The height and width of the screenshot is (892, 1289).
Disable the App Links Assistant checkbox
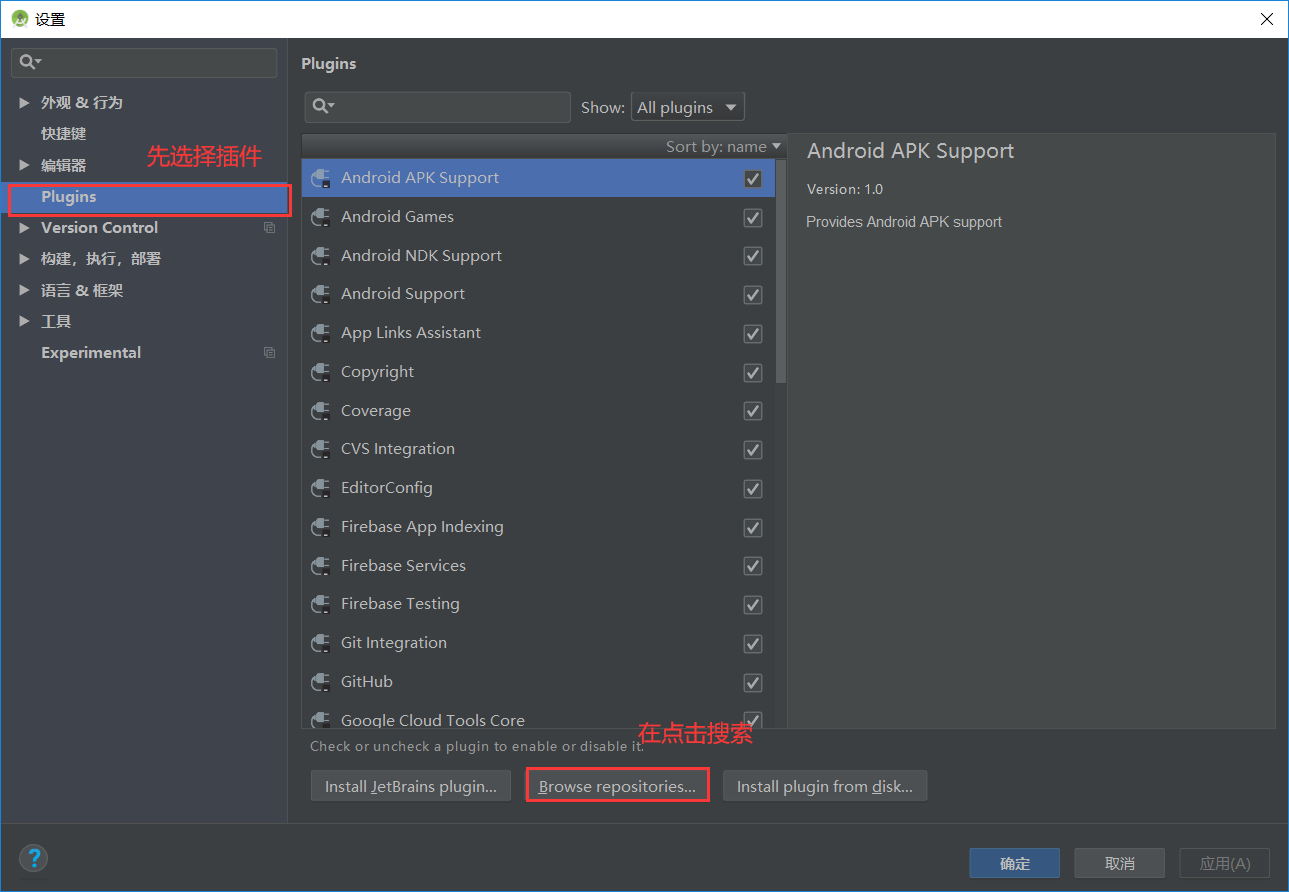[753, 334]
